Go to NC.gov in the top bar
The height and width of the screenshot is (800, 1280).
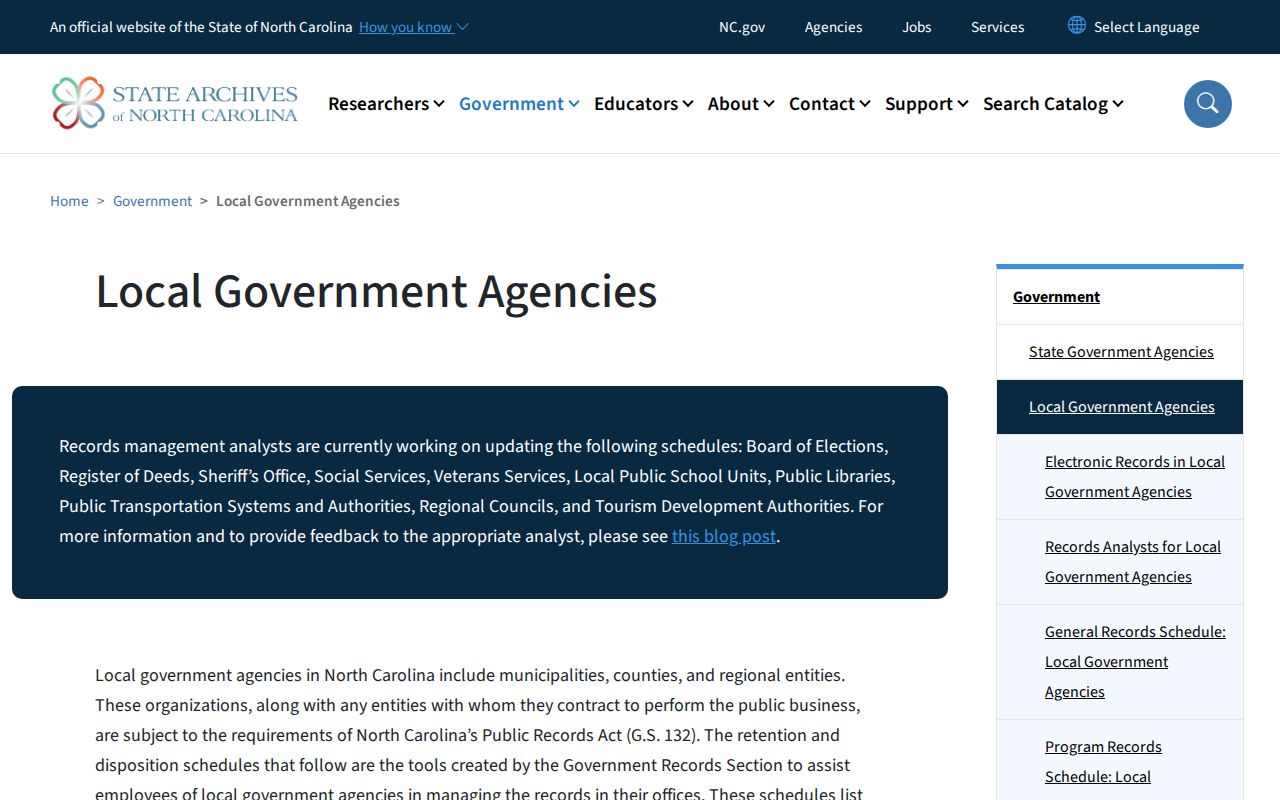742,27
